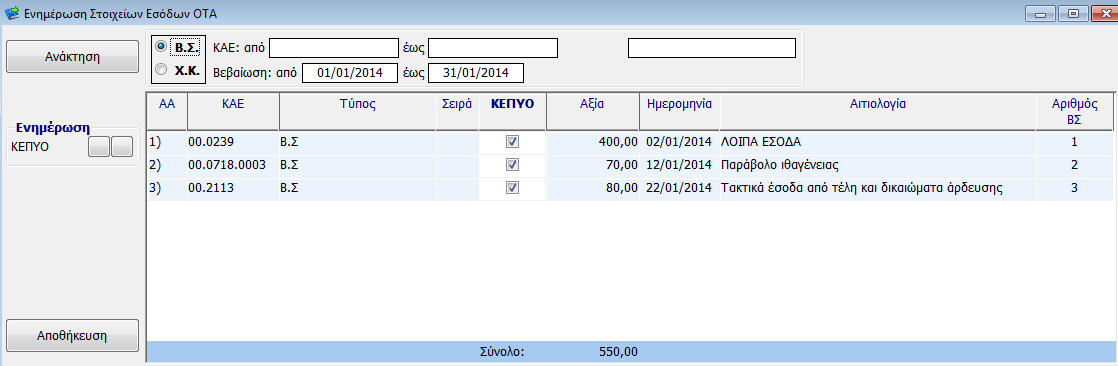Click the Σύνολο total value 550,00

618,351
